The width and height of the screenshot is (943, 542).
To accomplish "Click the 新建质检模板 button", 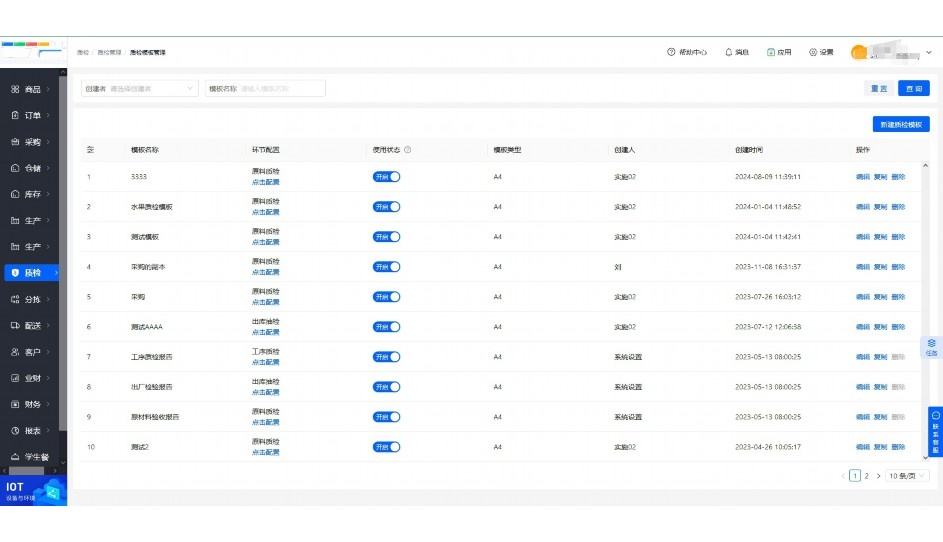I will click(x=901, y=125).
